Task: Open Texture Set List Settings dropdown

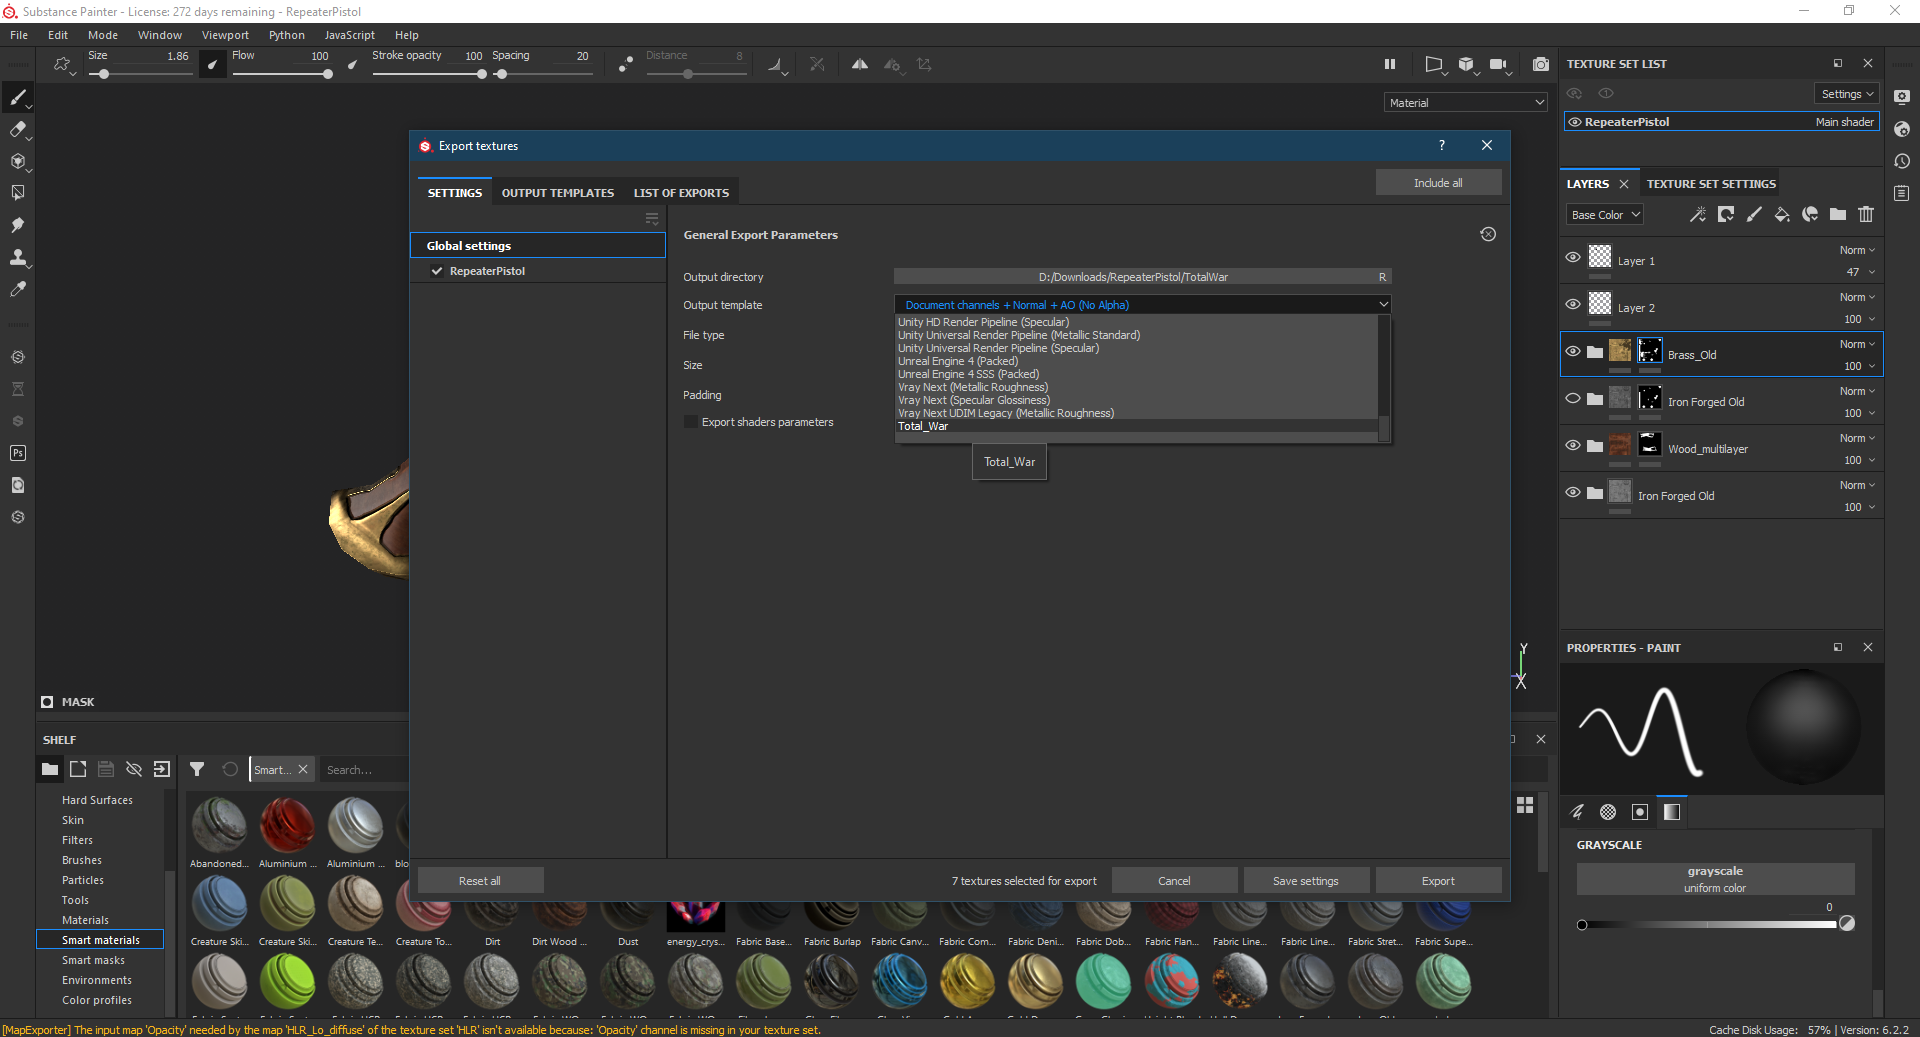Action: pyautogui.click(x=1847, y=94)
